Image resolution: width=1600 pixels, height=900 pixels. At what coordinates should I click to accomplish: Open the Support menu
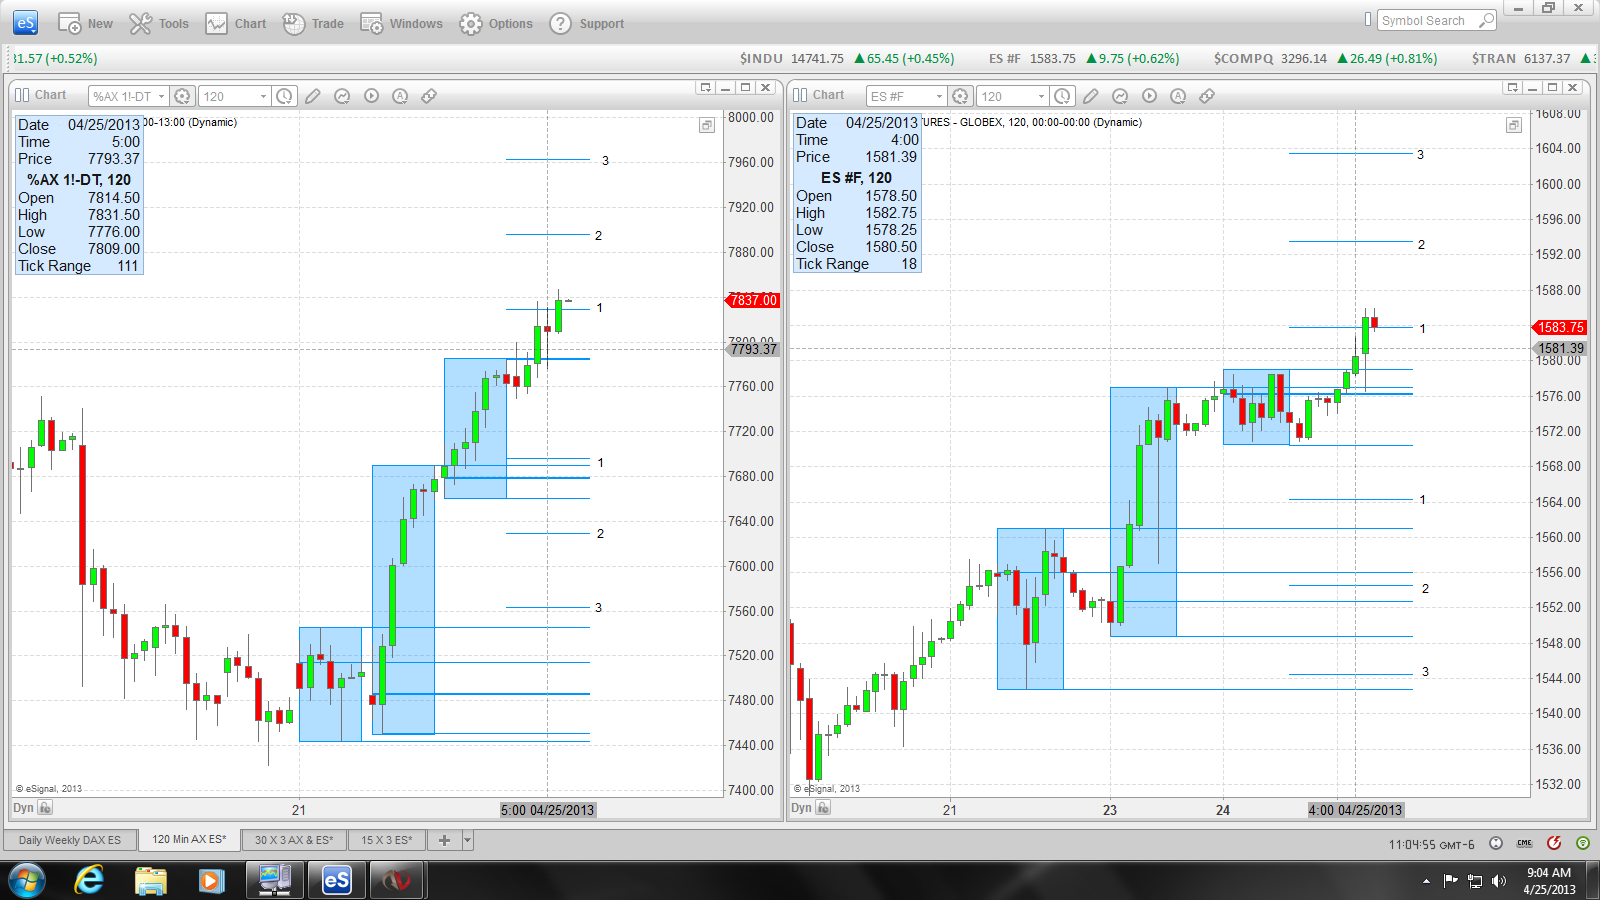[587, 23]
